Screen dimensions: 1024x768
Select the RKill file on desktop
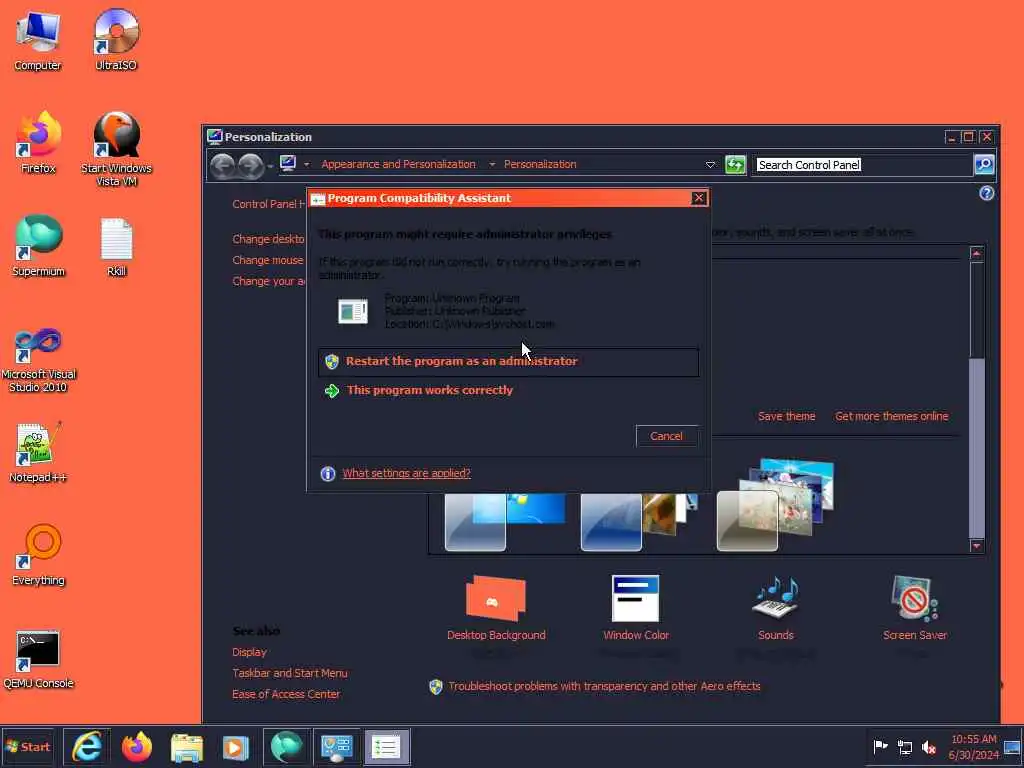[x=116, y=247]
